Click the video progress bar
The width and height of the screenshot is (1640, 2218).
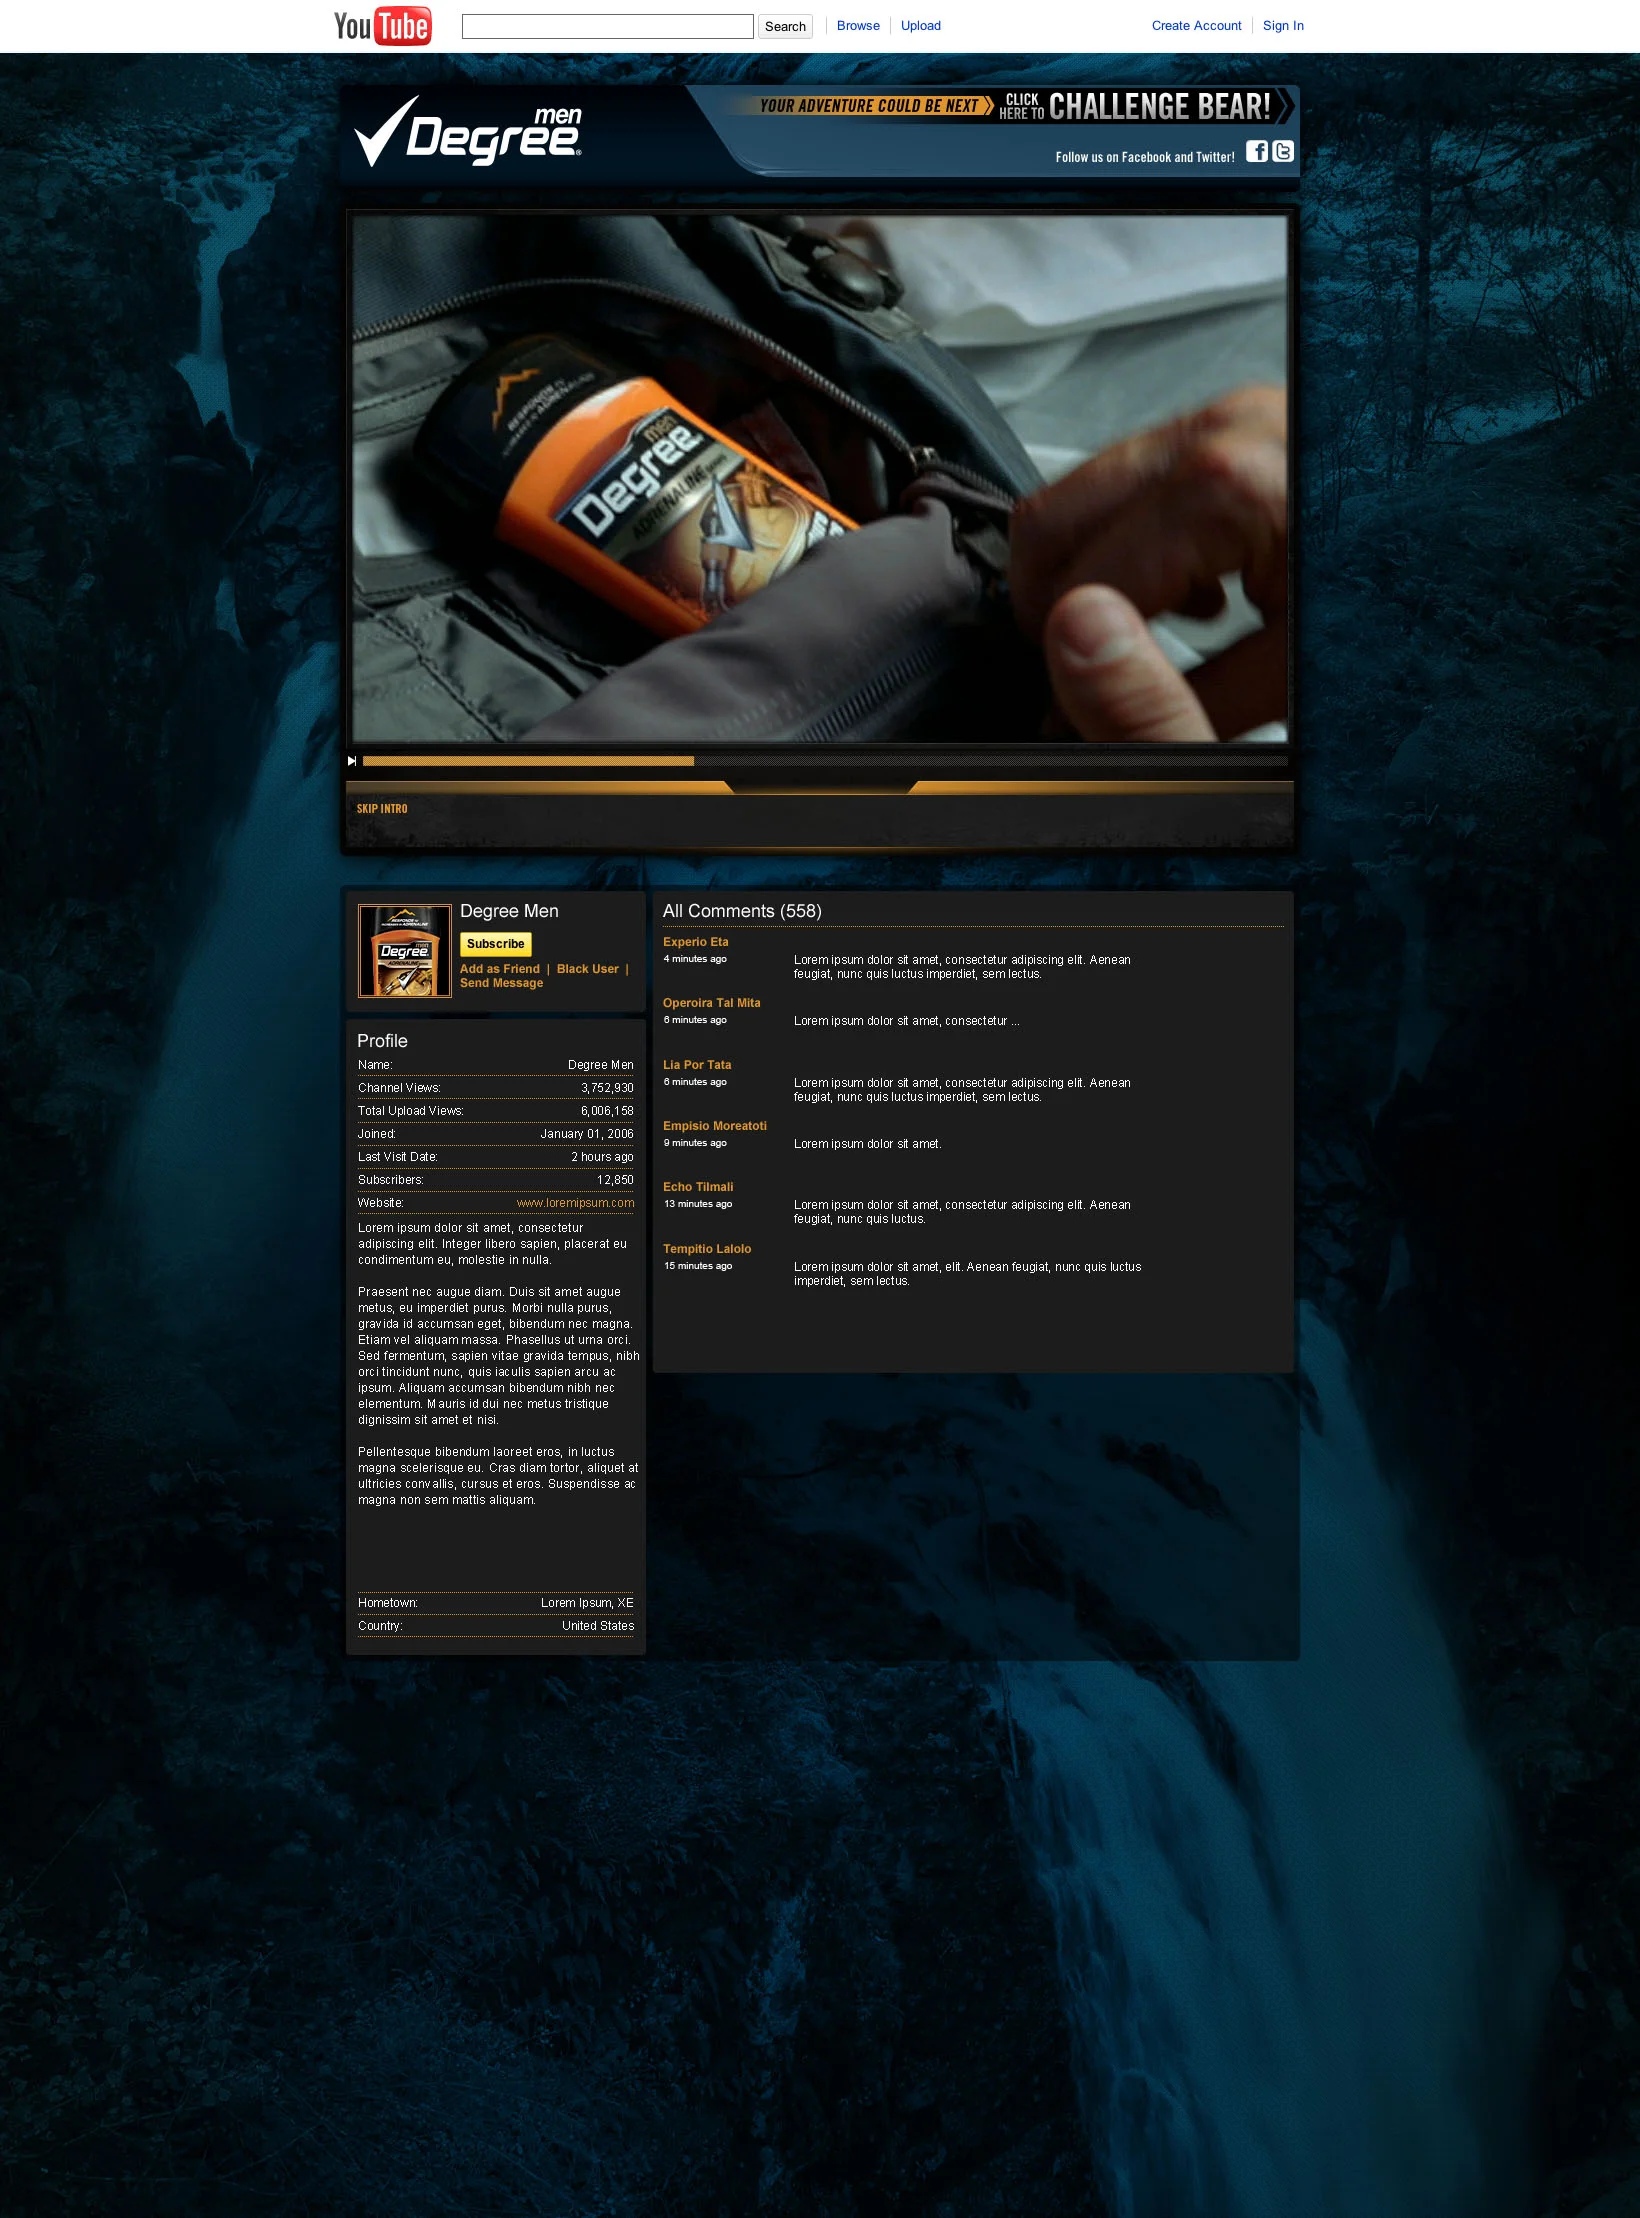pyautogui.click(x=825, y=761)
